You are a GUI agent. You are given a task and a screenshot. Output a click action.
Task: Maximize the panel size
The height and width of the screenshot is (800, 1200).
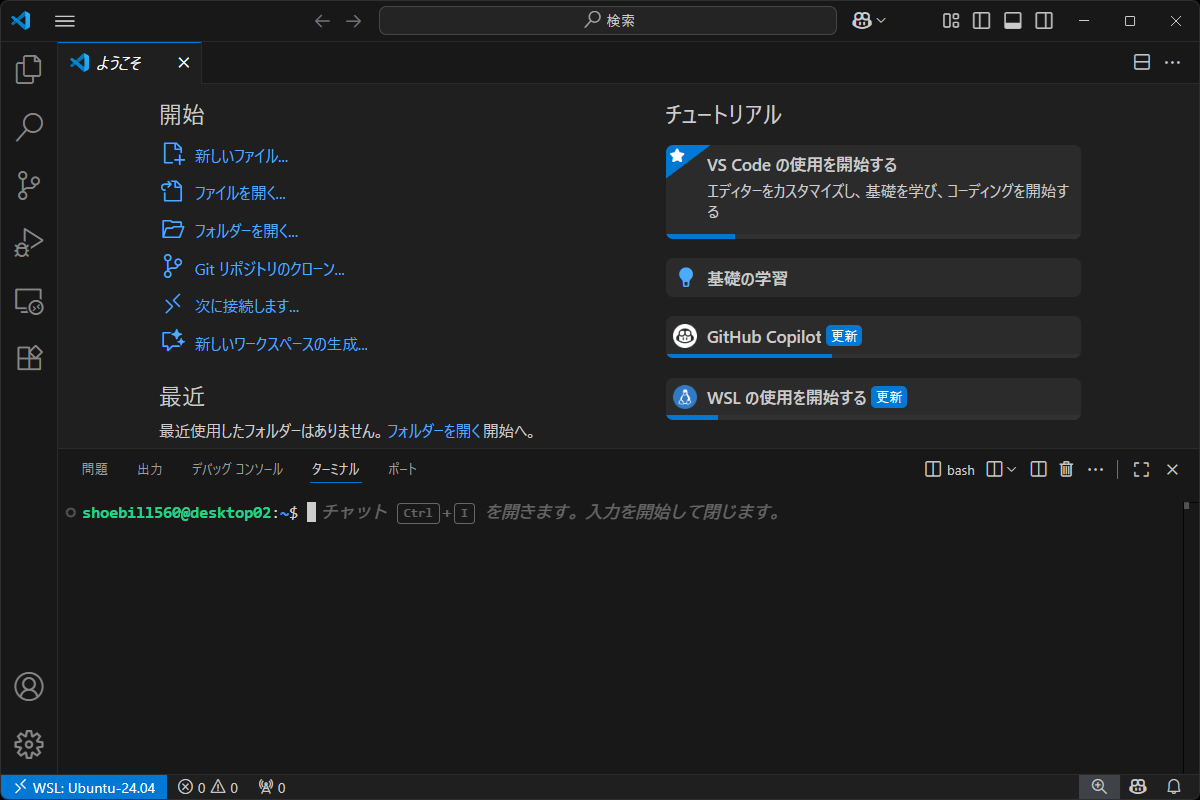point(1142,469)
